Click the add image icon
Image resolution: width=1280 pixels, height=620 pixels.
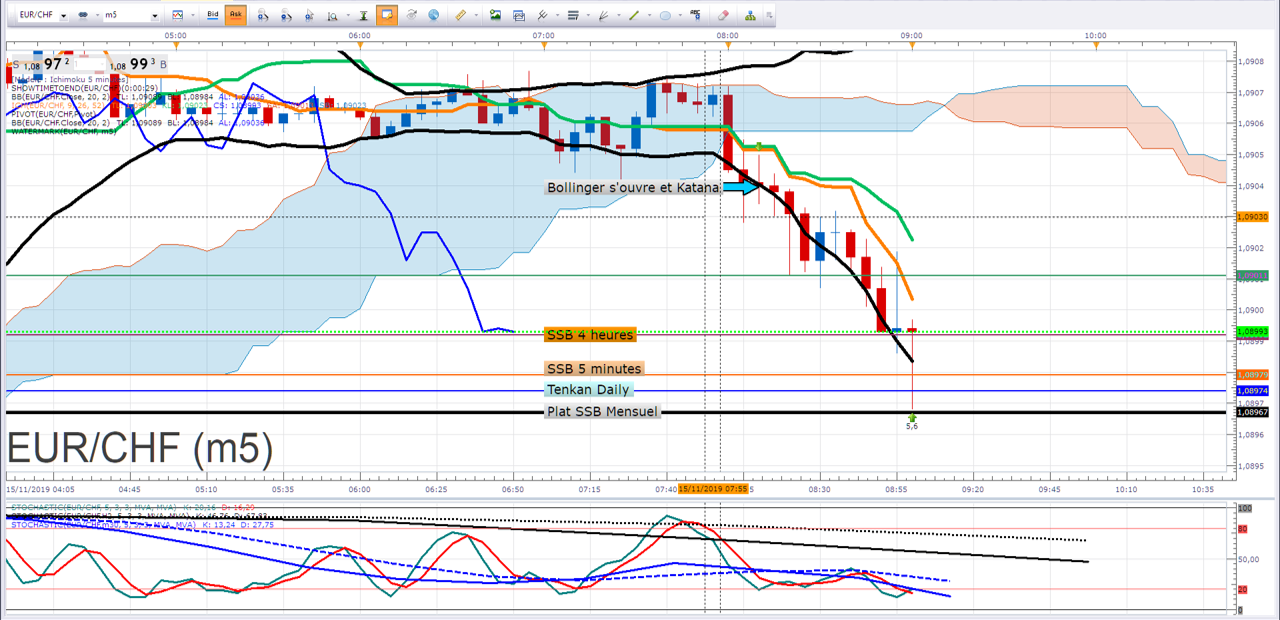click(x=495, y=15)
